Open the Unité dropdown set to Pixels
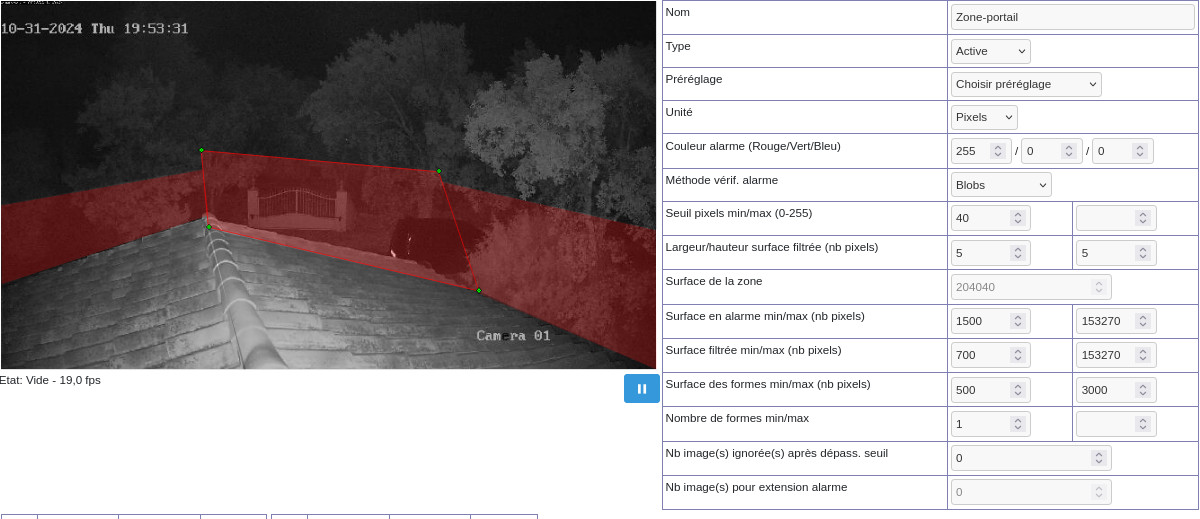Screen dimensions: 1200x519 pyautogui.click(x=984, y=117)
